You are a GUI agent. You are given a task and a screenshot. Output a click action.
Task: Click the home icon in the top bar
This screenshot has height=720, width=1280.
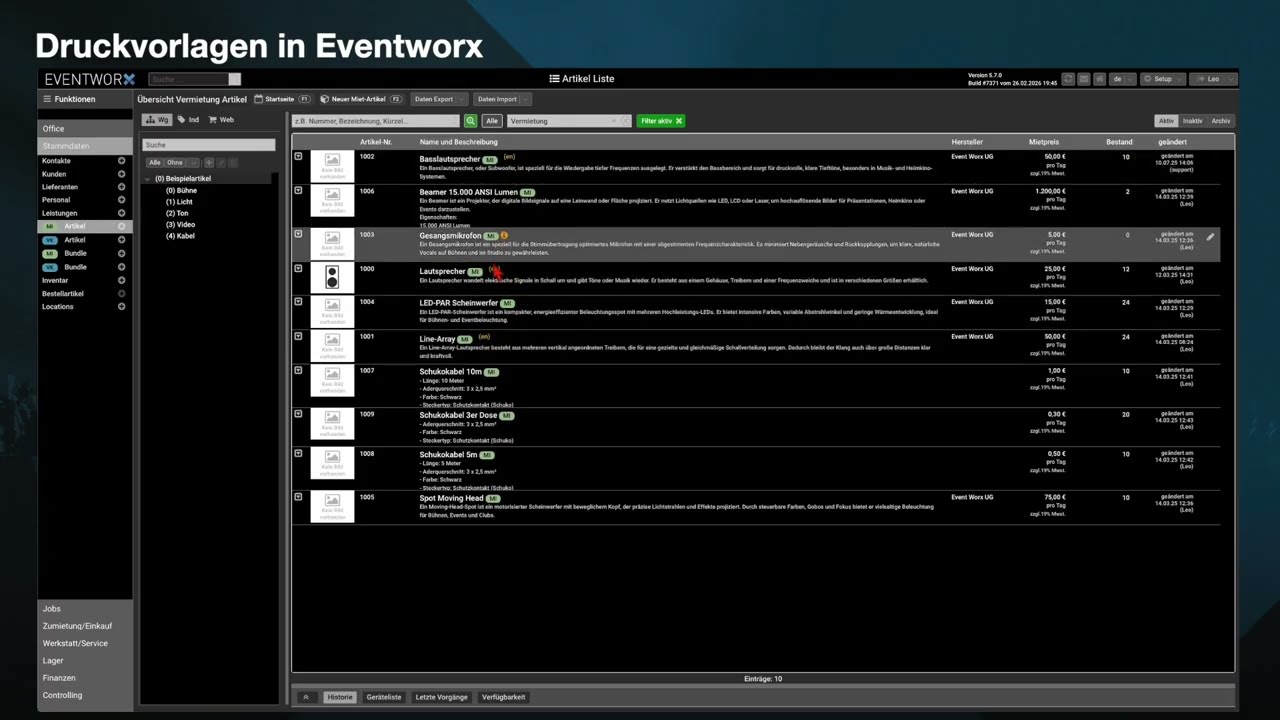tap(1100, 79)
